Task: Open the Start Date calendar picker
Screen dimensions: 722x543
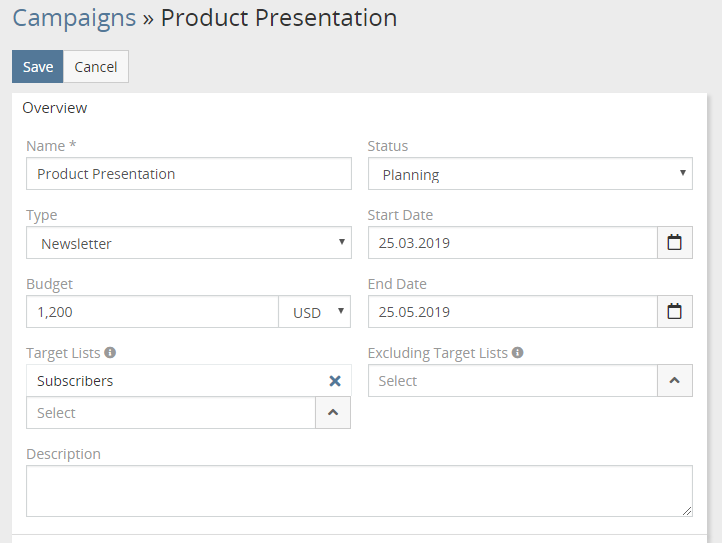Action: tap(674, 243)
